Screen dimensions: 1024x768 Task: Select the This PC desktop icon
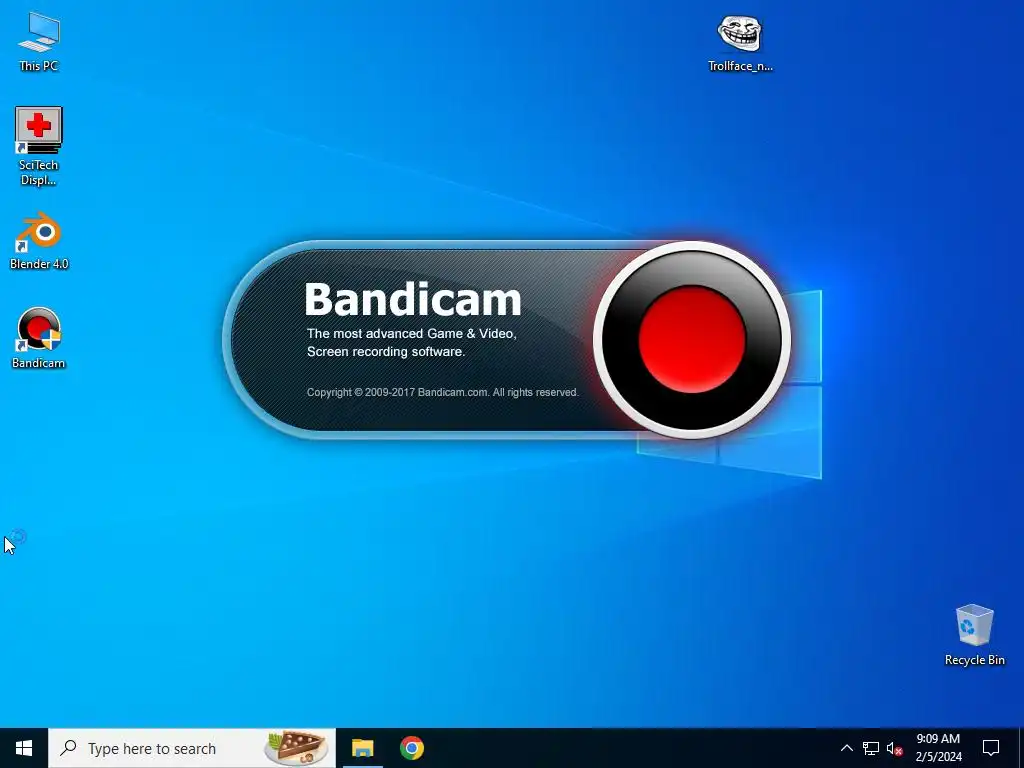tap(39, 41)
